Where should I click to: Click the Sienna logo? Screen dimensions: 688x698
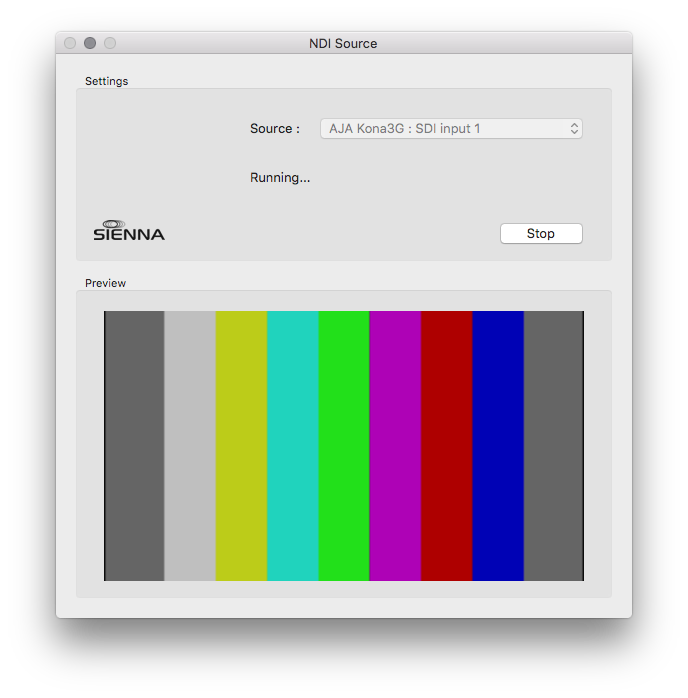coord(129,230)
